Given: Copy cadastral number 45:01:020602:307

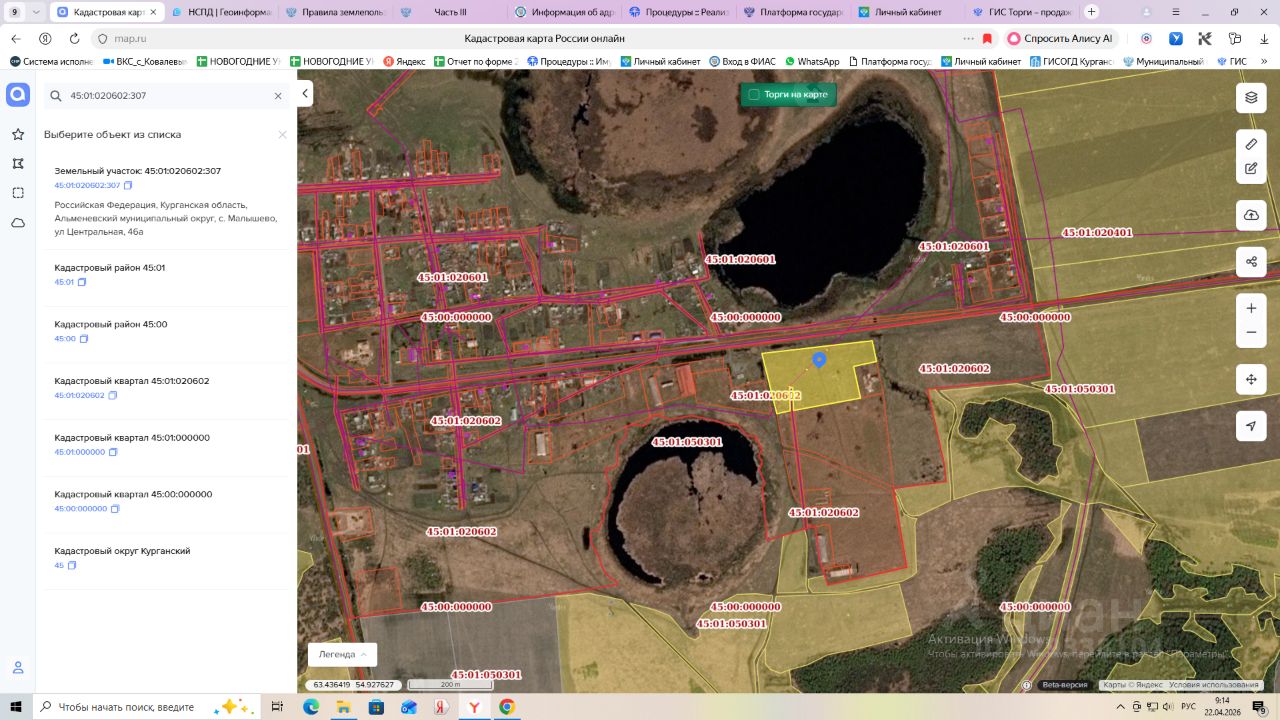Looking at the screenshot, I should [x=128, y=186].
